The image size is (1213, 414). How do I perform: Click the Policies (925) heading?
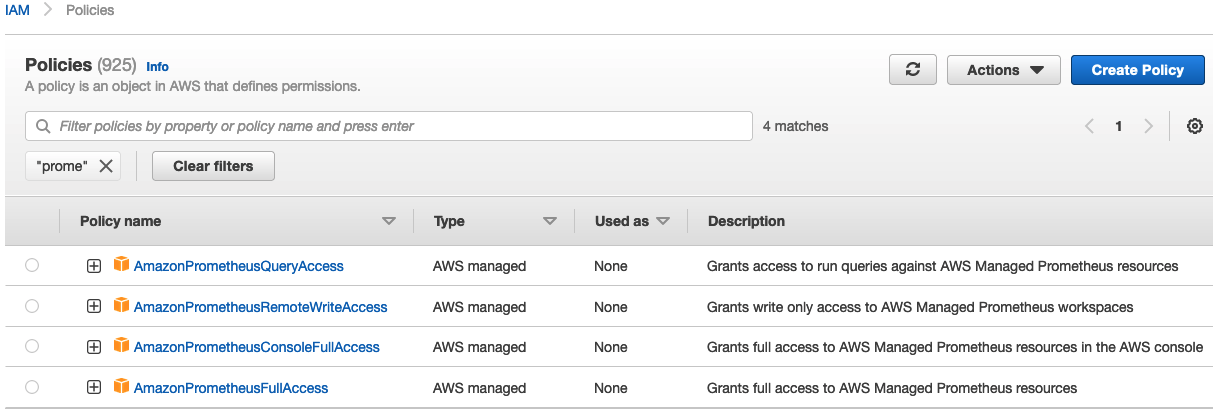click(x=80, y=65)
